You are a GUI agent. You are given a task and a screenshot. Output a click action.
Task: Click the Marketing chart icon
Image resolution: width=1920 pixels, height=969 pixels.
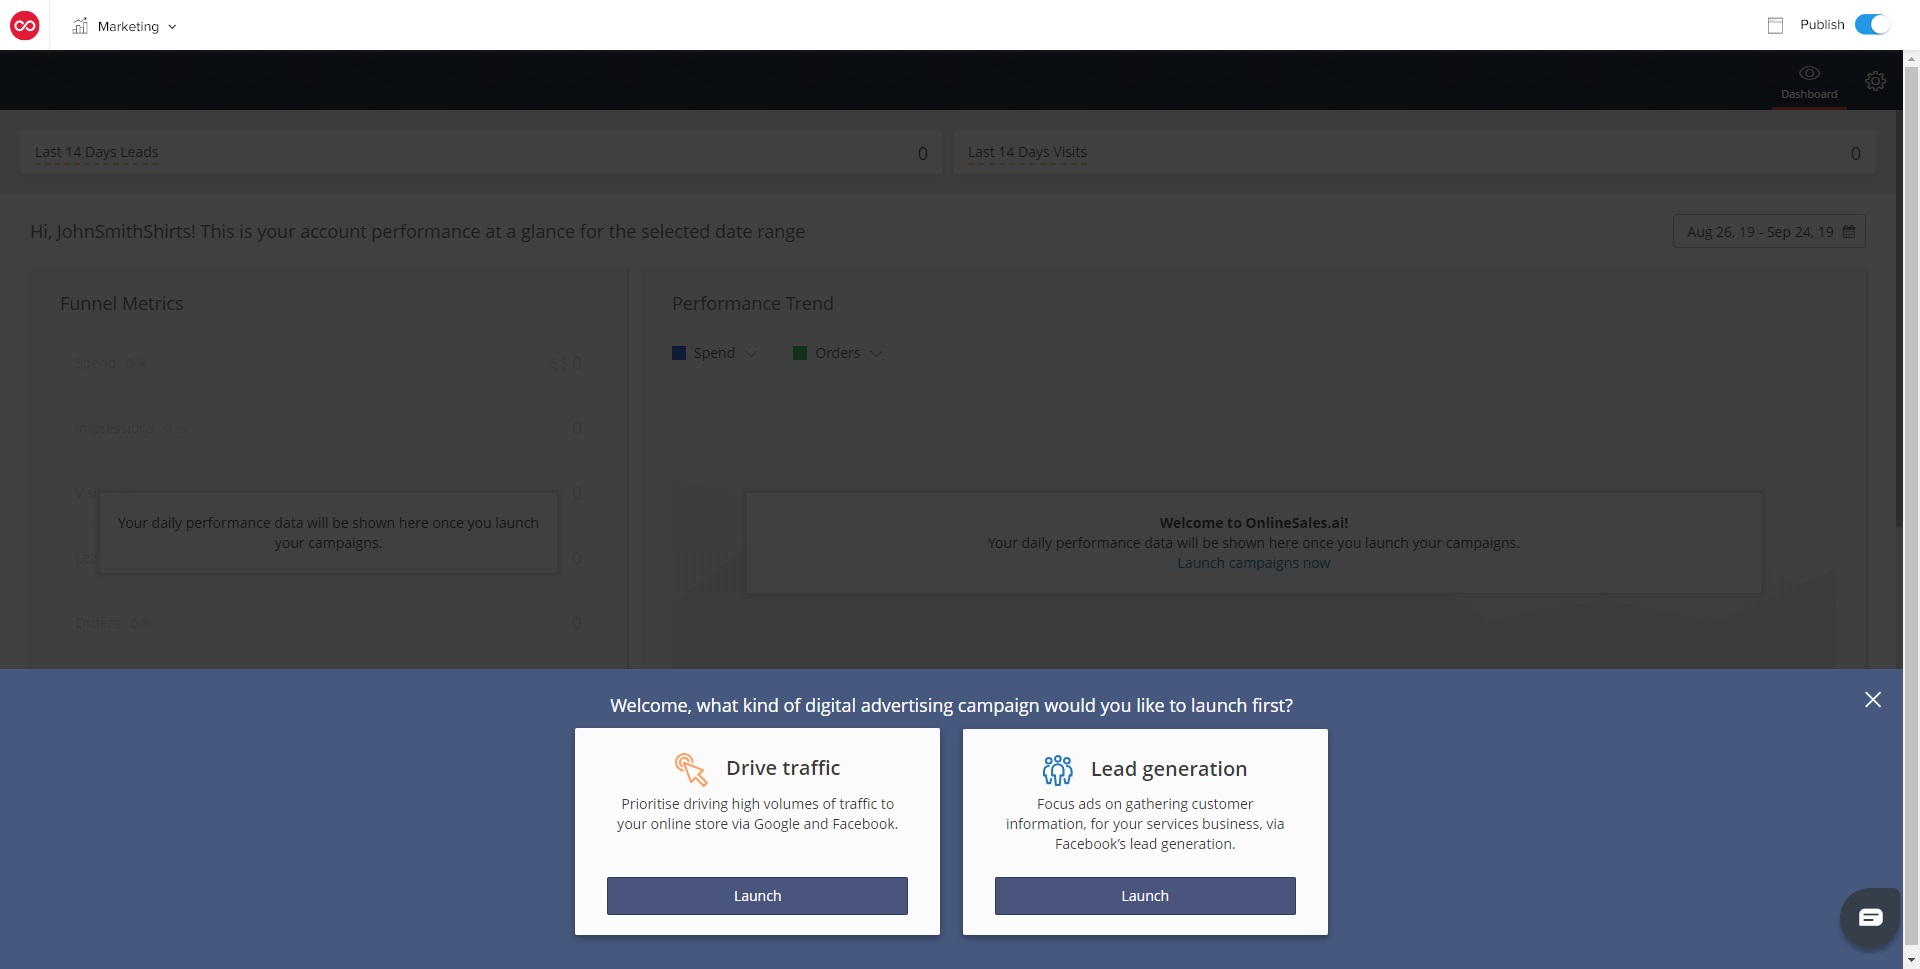coord(80,26)
